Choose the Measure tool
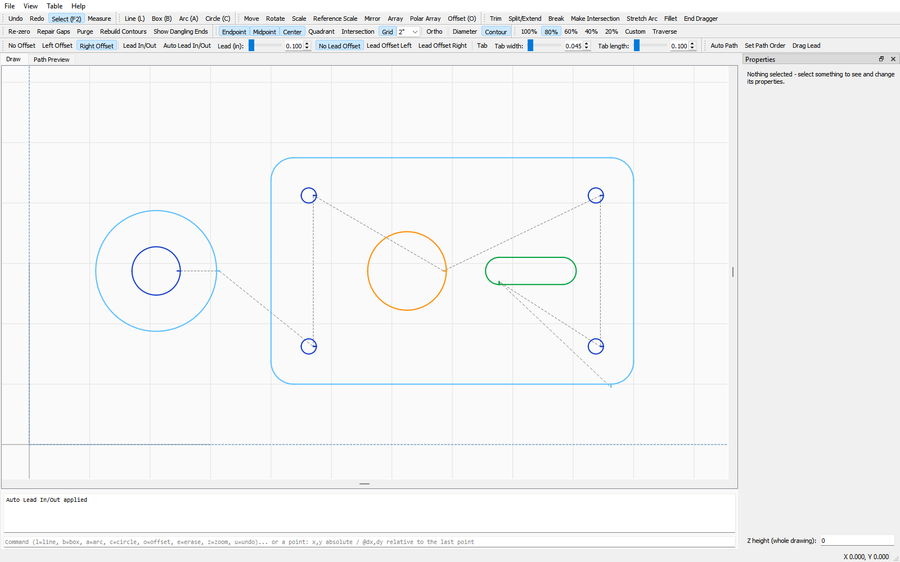Screen dimensions: 900x562 (99, 18)
